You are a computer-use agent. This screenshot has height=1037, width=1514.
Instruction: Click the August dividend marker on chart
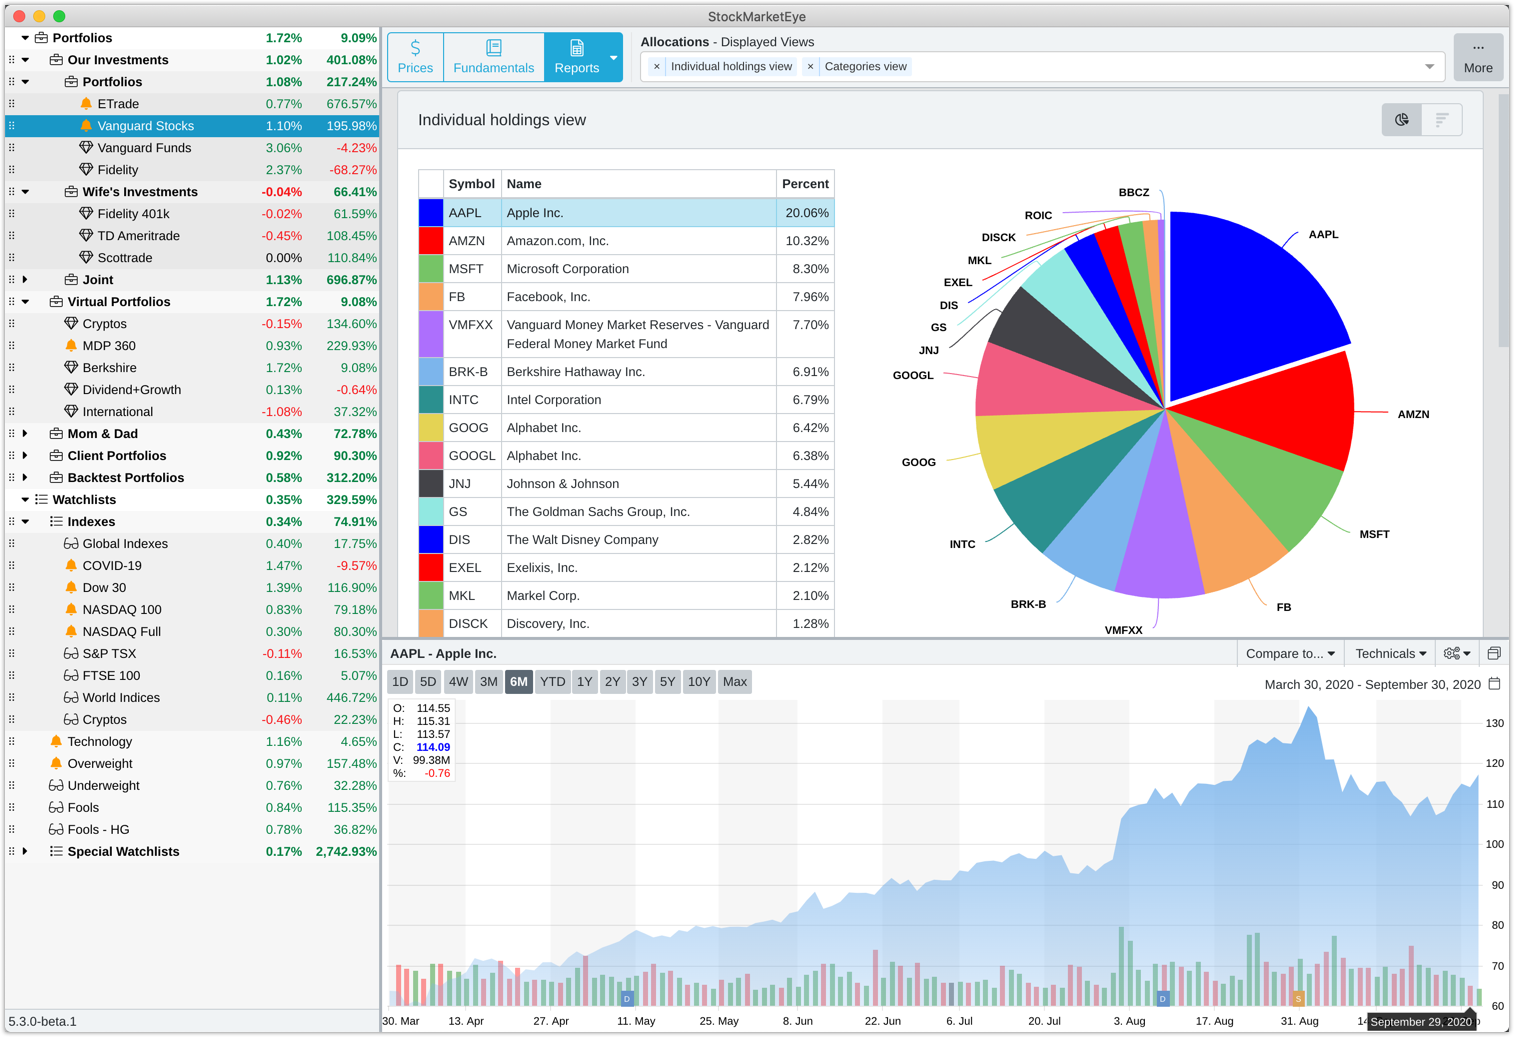(1162, 998)
